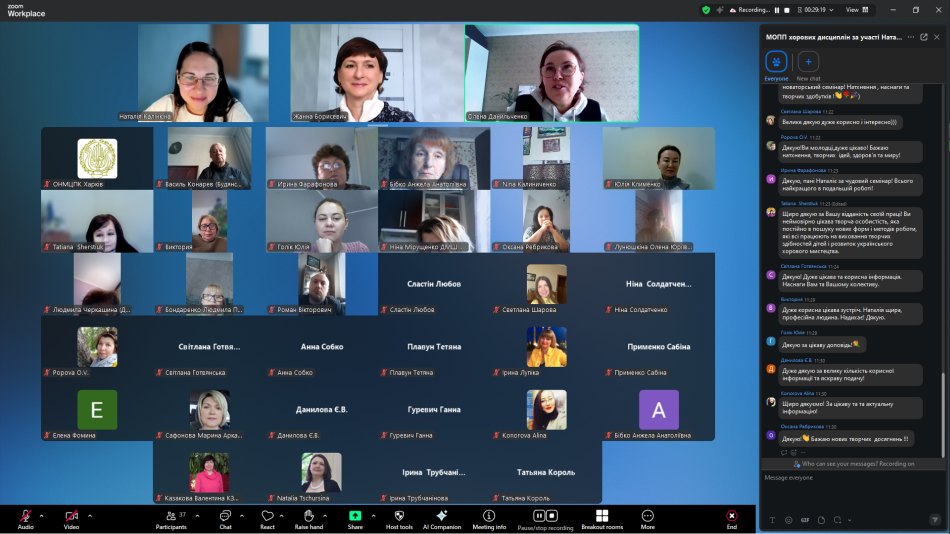Open the AI Companion panel
The height and width of the screenshot is (534, 950).
pos(441,516)
